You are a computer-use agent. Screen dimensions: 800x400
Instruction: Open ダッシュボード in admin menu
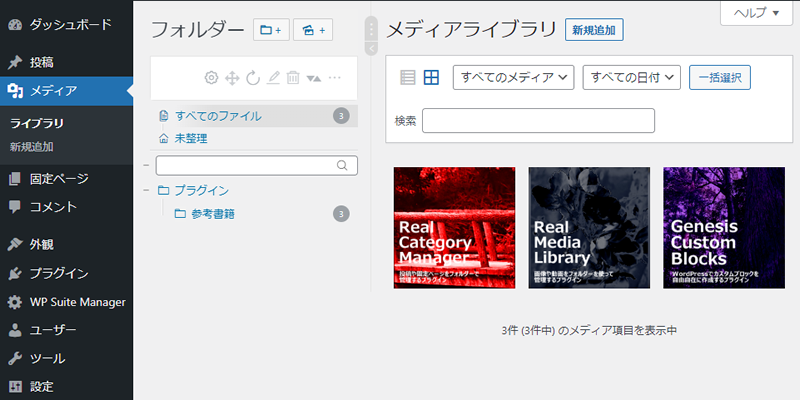coord(66,24)
